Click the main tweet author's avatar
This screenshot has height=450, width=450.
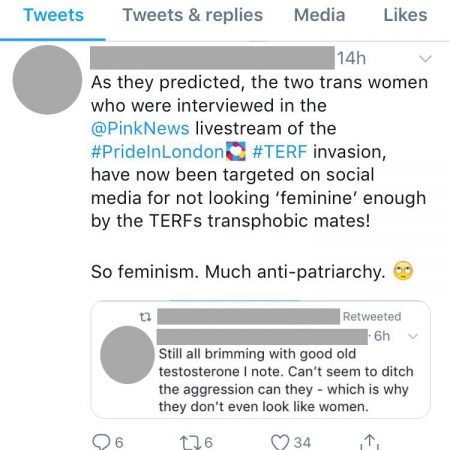pyautogui.click(x=47, y=80)
